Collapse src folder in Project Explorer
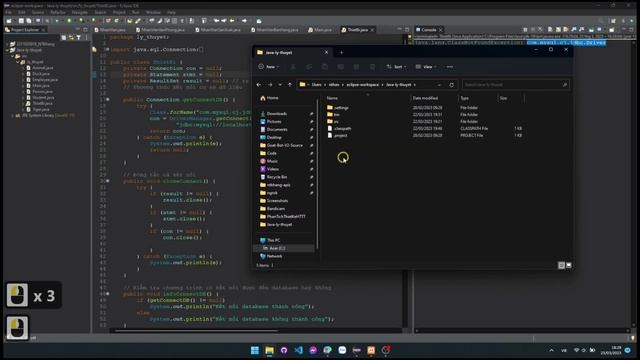 click(13, 56)
